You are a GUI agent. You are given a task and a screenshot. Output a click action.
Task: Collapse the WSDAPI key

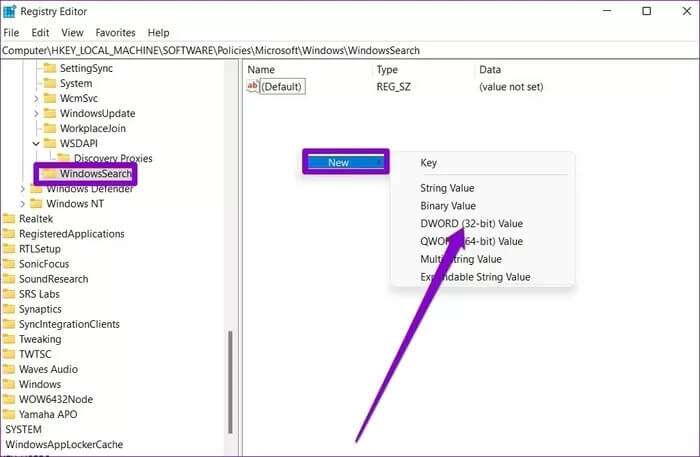coord(36,144)
